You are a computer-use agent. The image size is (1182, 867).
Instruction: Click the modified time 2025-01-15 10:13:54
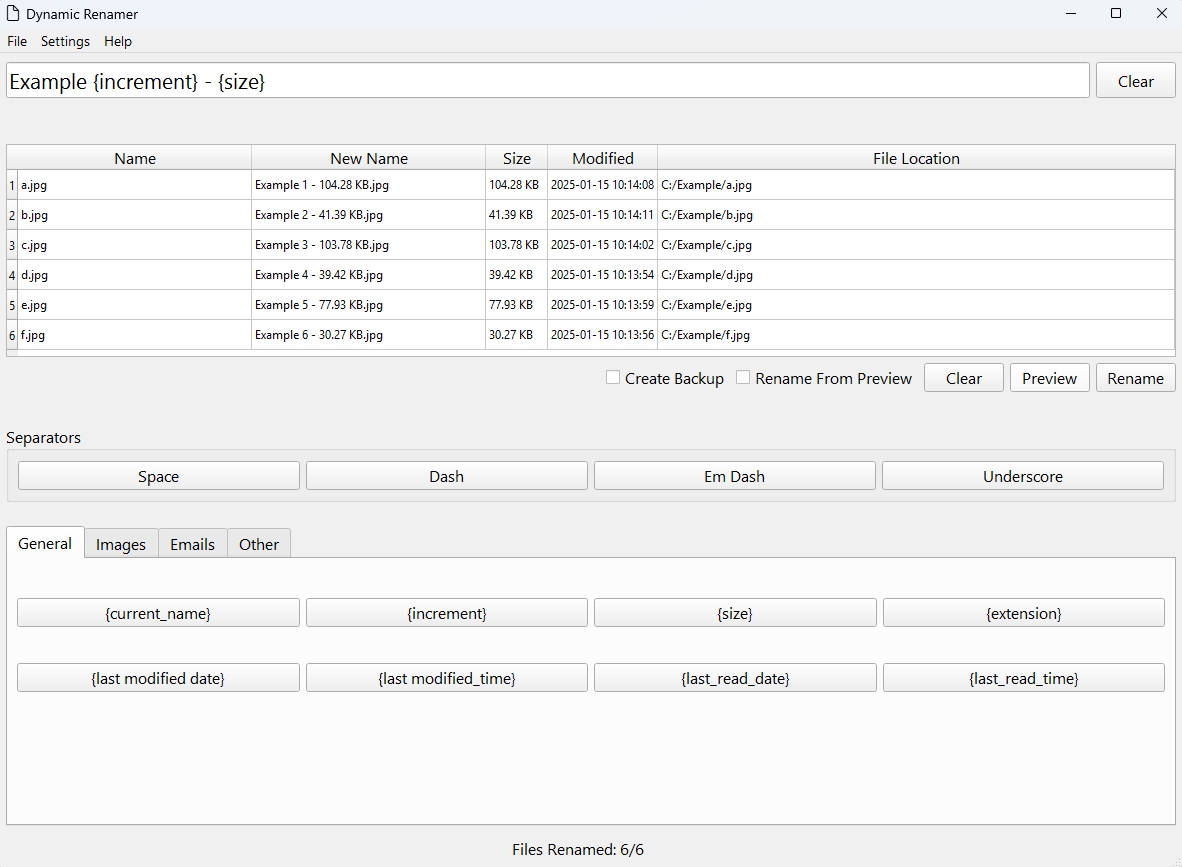(x=602, y=275)
